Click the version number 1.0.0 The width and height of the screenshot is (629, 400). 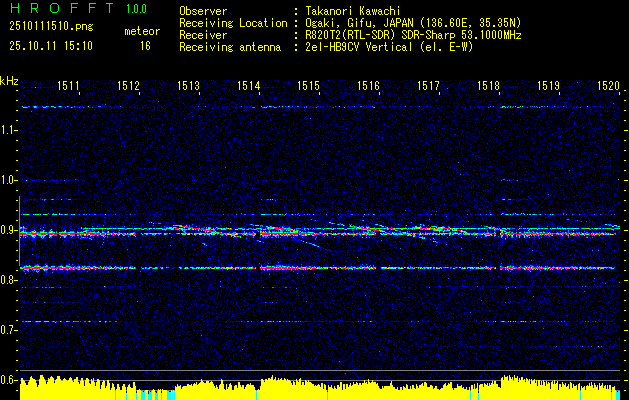(136, 9)
